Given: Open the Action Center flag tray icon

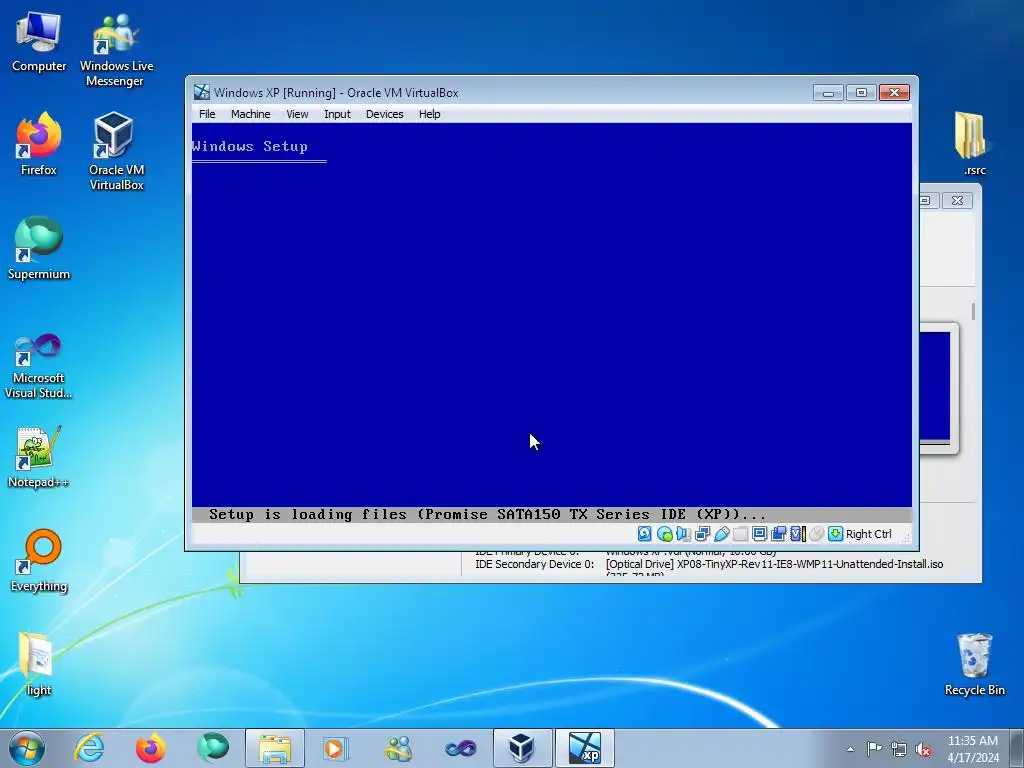Looking at the screenshot, I should (x=874, y=749).
